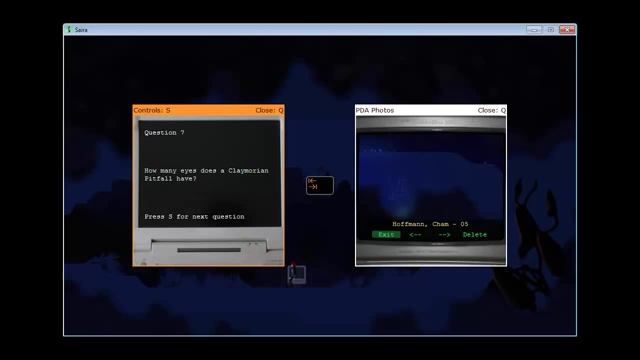Click the 'Controls: S' label on terminal header

click(152, 110)
